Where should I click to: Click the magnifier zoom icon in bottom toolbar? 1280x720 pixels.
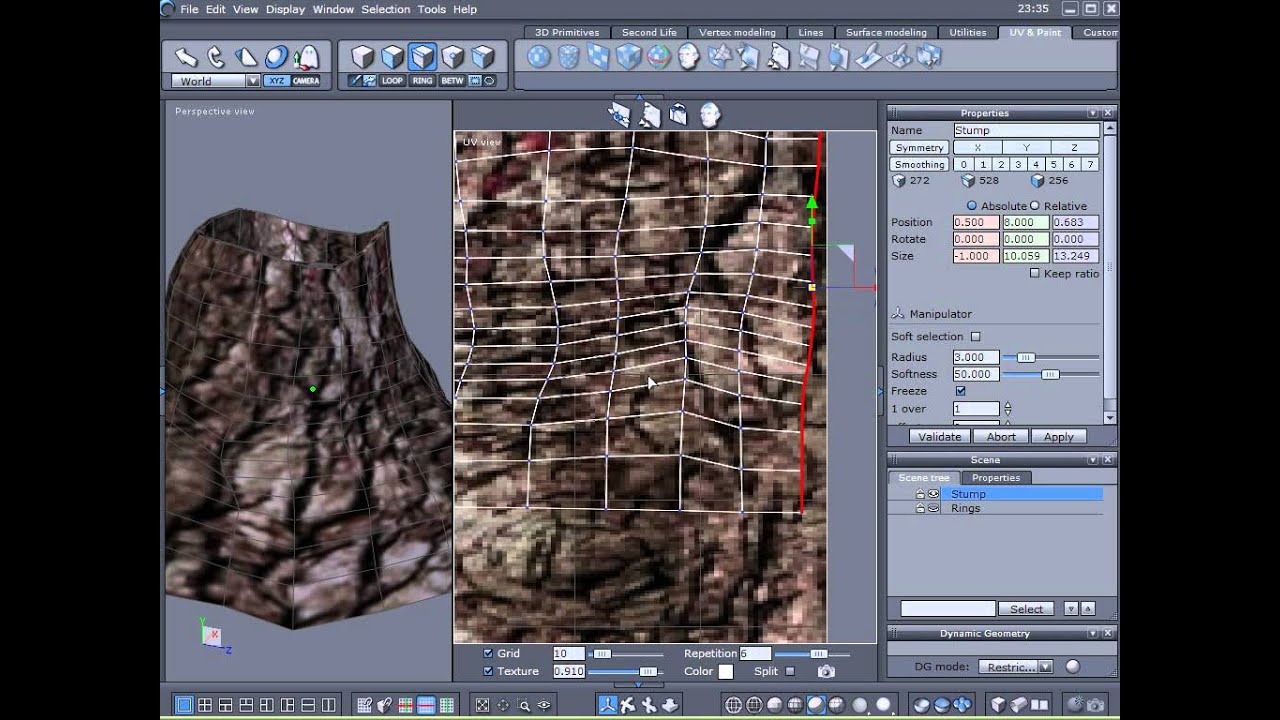tap(524, 705)
